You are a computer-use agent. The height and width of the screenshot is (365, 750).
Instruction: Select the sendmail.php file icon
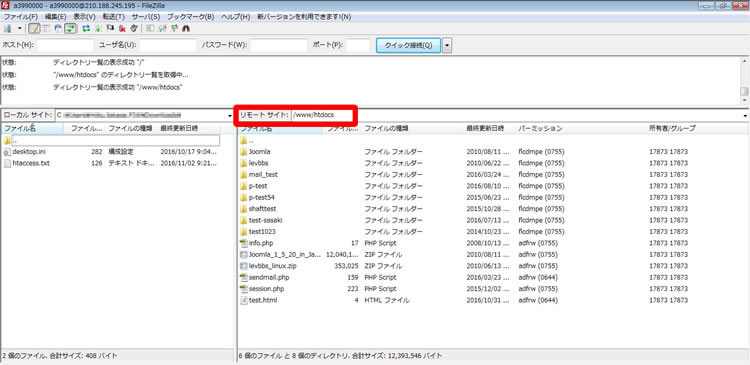click(244, 277)
